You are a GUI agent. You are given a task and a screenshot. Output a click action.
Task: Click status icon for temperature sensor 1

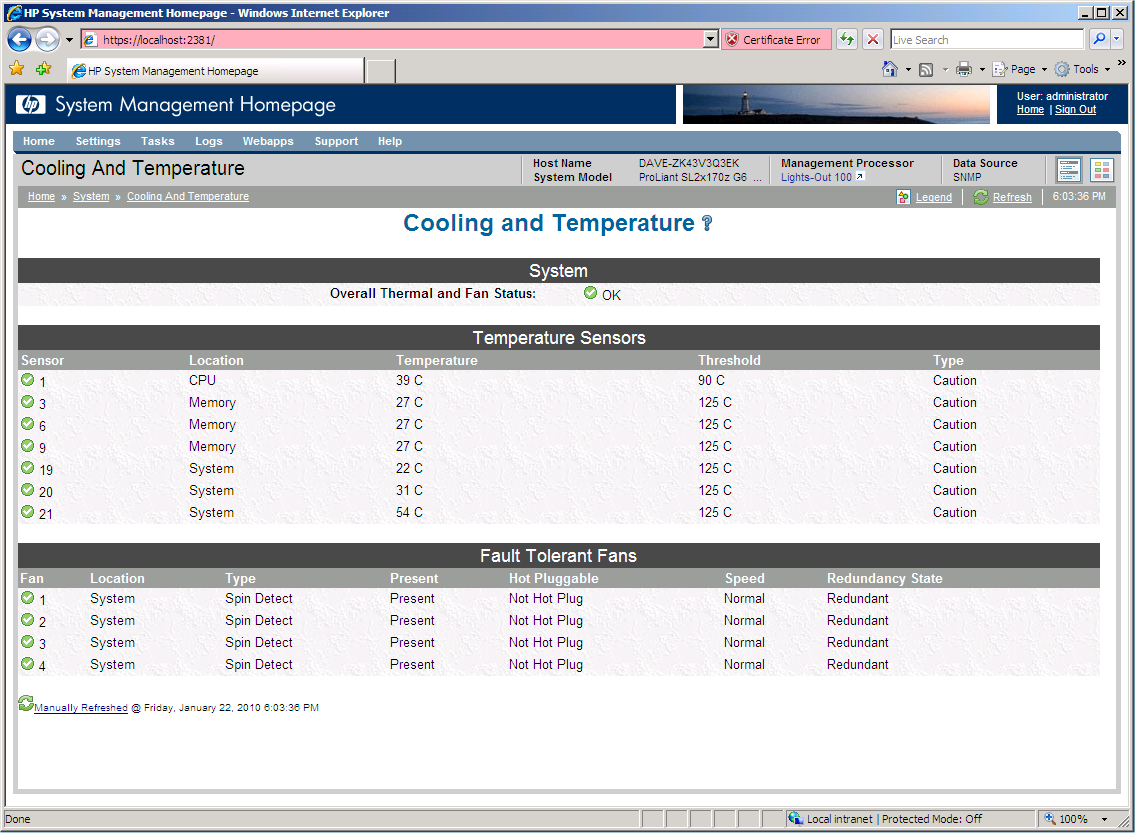click(28, 379)
